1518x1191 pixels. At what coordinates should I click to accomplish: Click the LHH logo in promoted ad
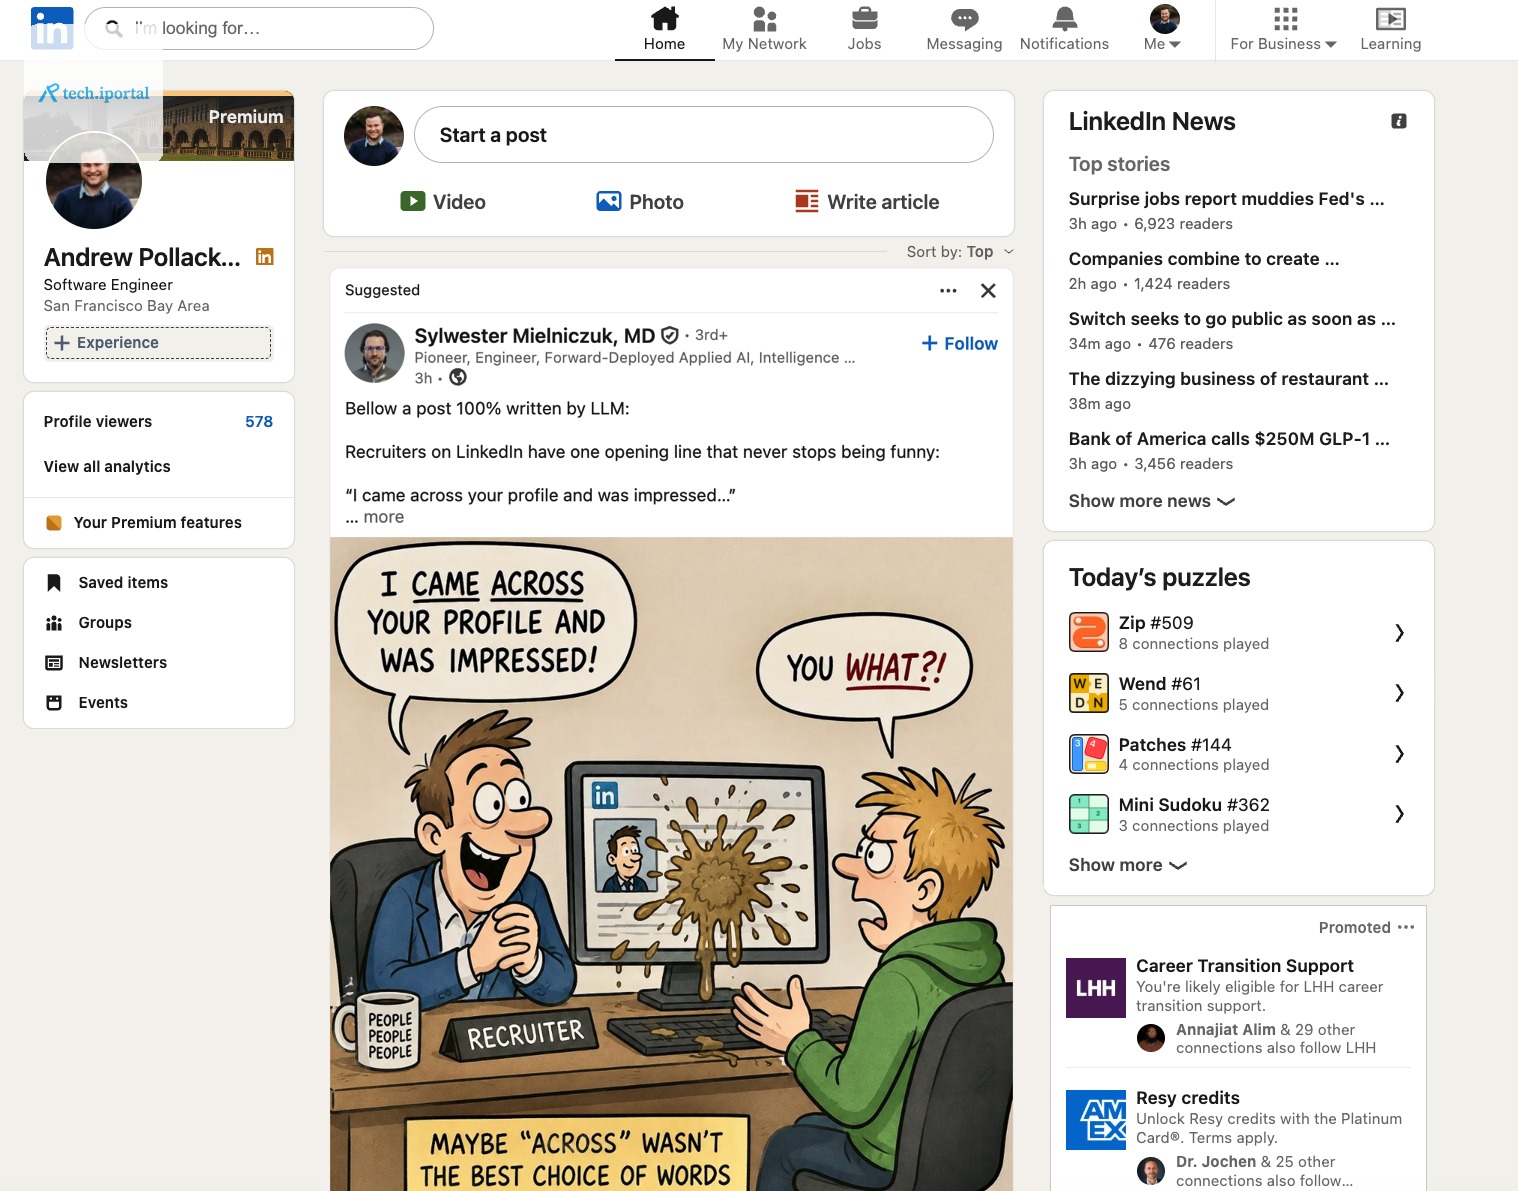(x=1096, y=988)
